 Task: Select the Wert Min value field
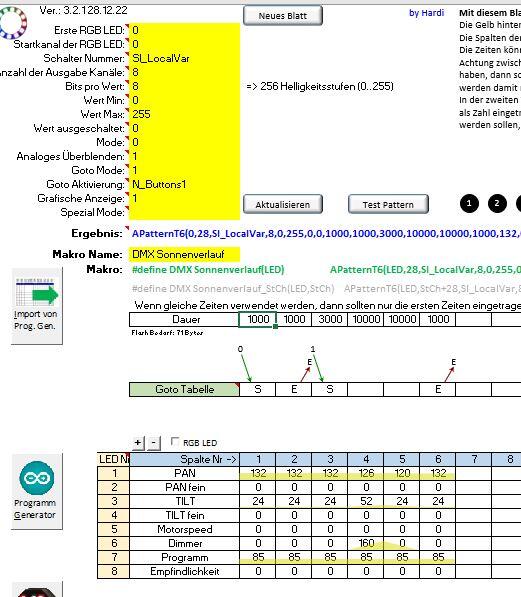[x=185, y=100]
